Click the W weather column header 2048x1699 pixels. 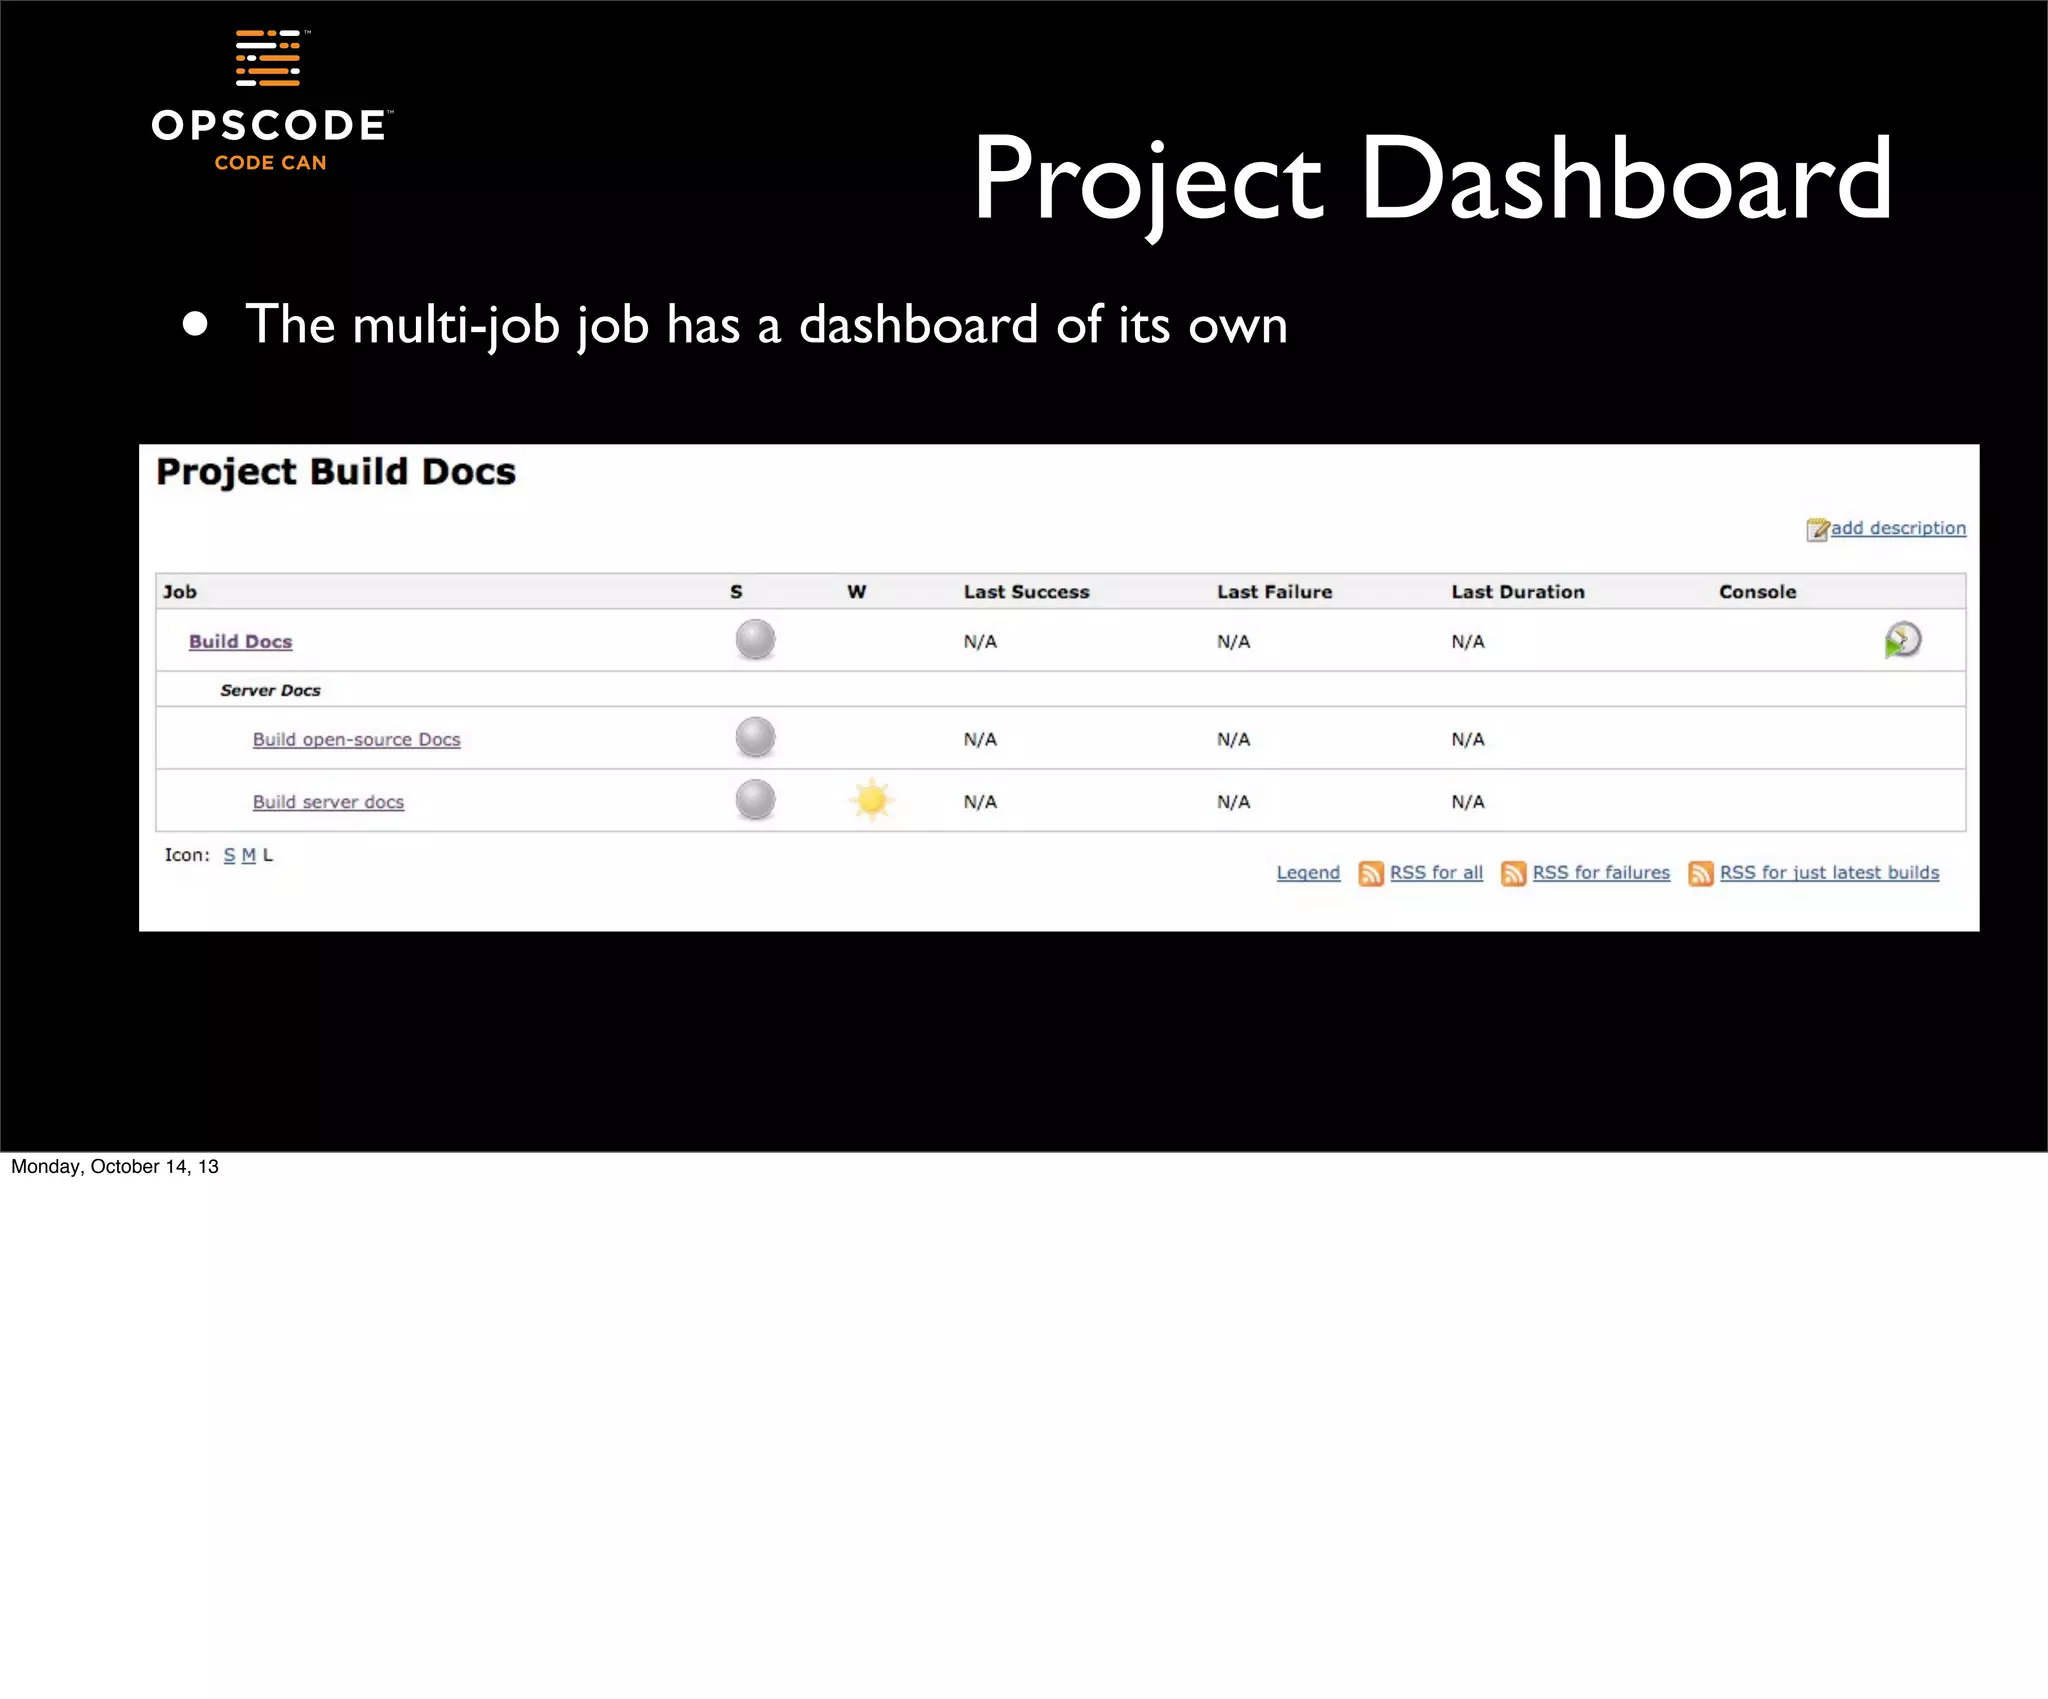[x=857, y=592]
